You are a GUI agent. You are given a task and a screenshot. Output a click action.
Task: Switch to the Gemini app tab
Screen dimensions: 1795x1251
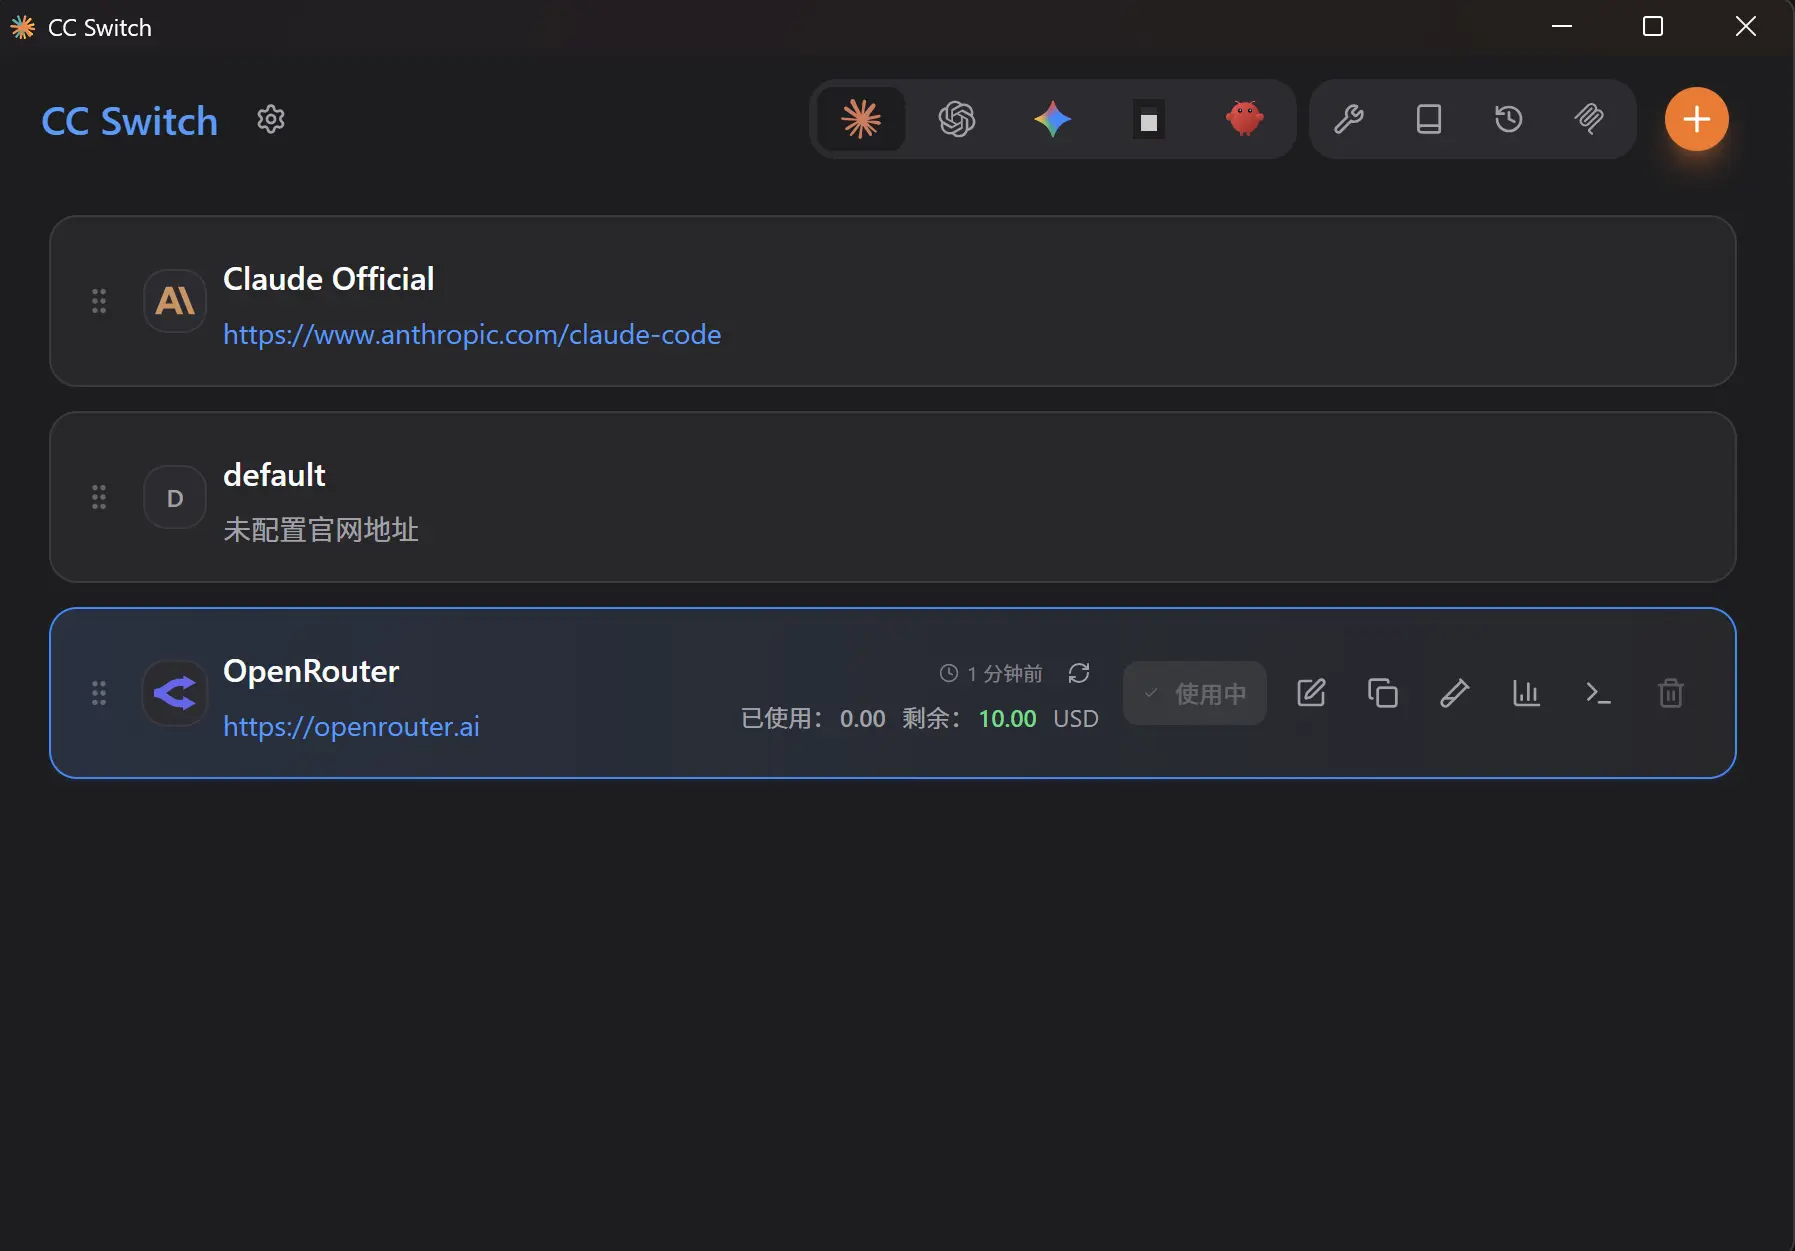(x=1053, y=120)
